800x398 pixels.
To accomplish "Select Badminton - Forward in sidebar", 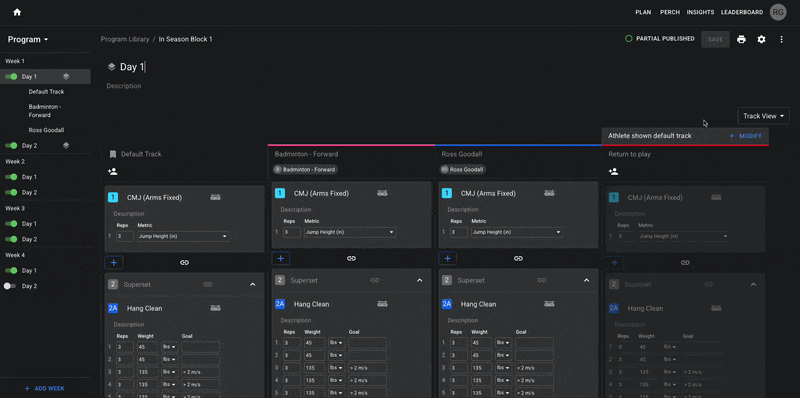I will click(45, 111).
